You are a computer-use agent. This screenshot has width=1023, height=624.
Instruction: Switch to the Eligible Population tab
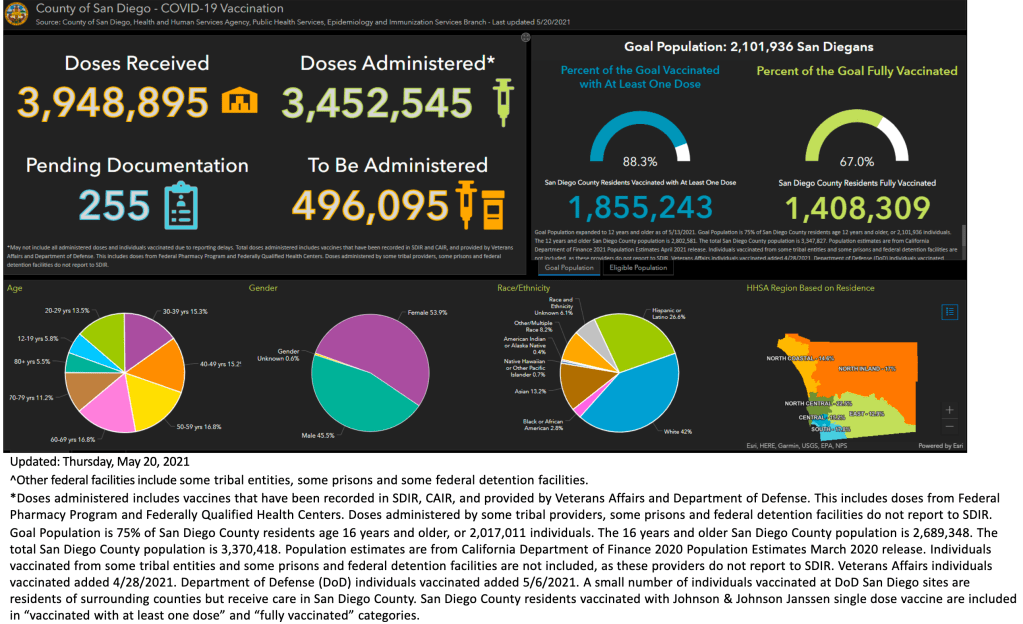[637, 268]
